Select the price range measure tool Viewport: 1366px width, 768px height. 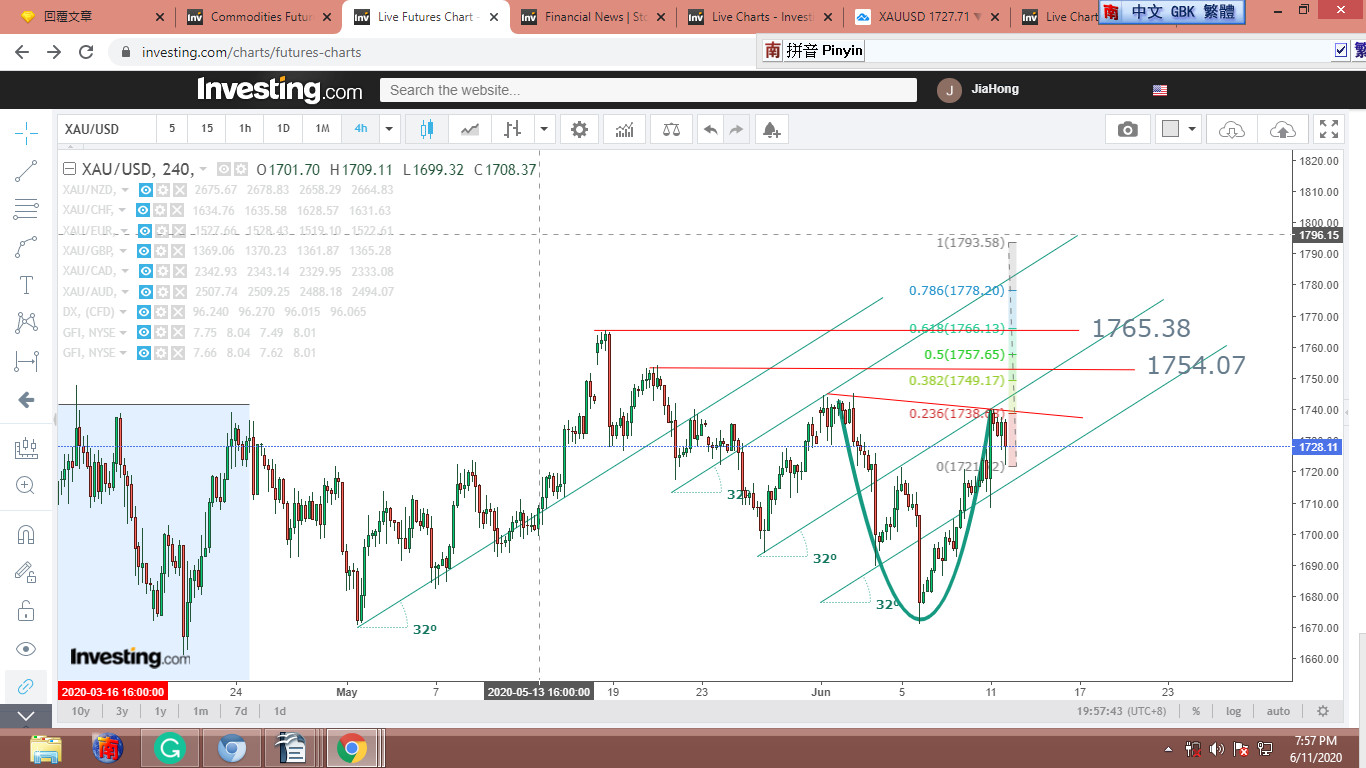click(x=26, y=361)
